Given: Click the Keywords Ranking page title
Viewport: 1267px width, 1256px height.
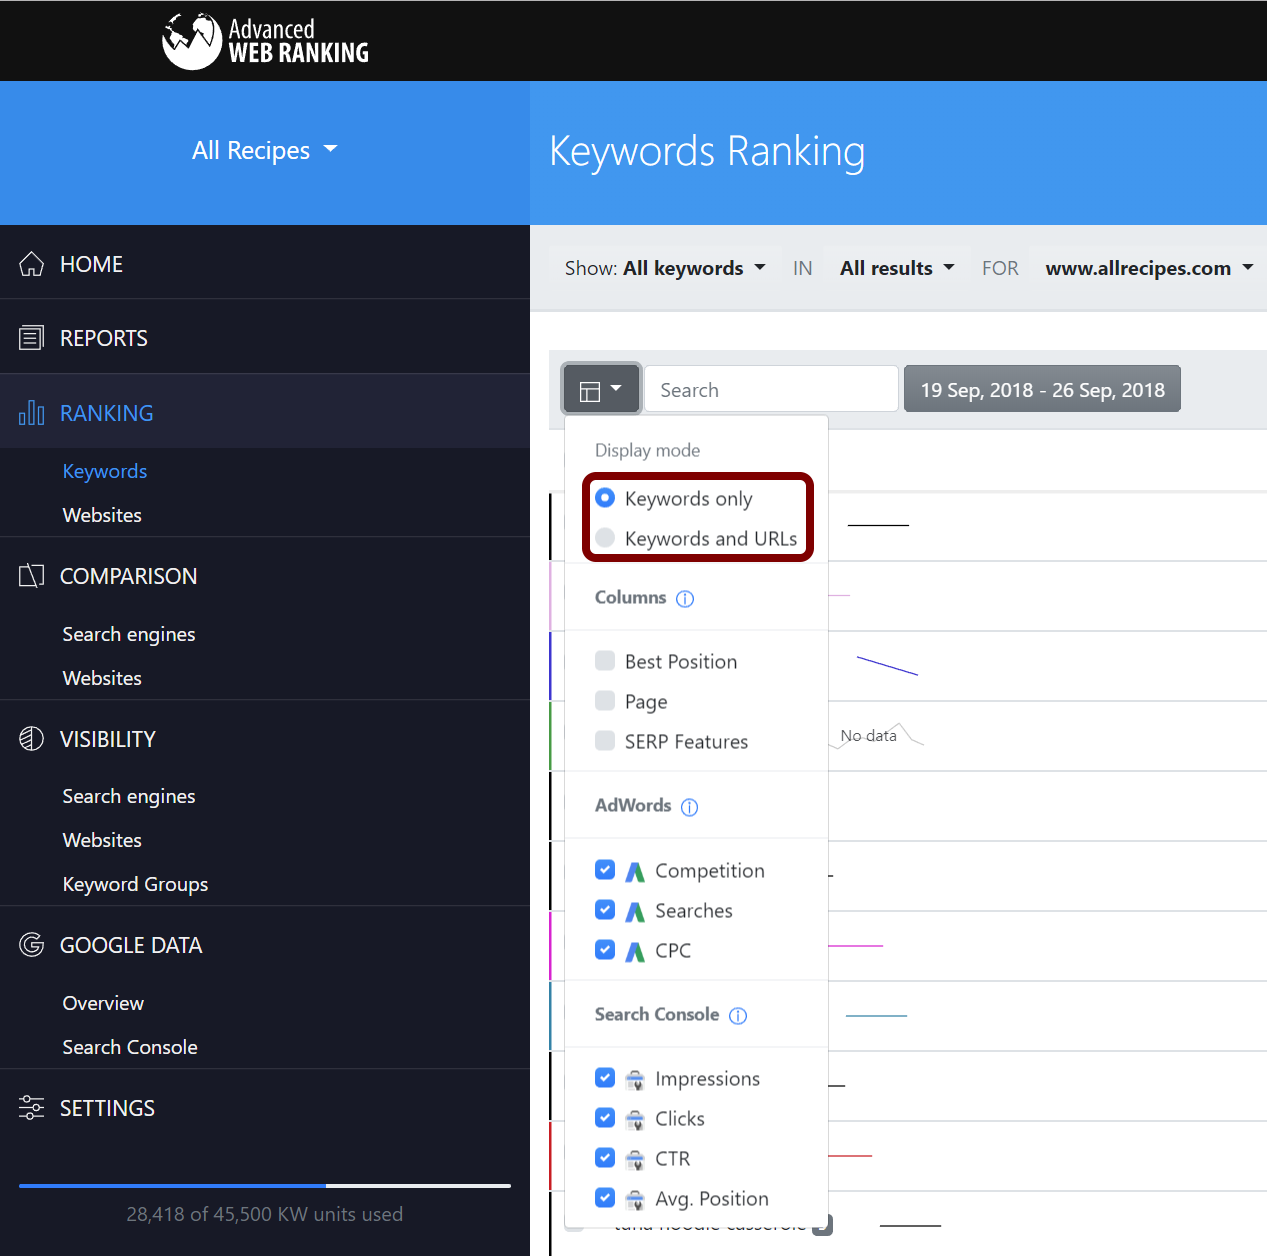Looking at the screenshot, I should pos(707,151).
